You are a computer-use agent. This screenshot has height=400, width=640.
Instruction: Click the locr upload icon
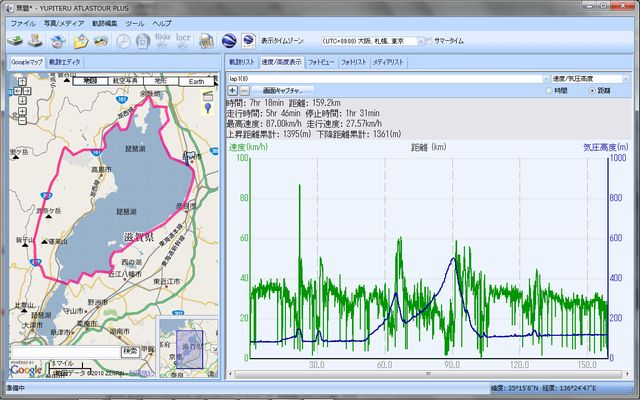click(x=183, y=41)
